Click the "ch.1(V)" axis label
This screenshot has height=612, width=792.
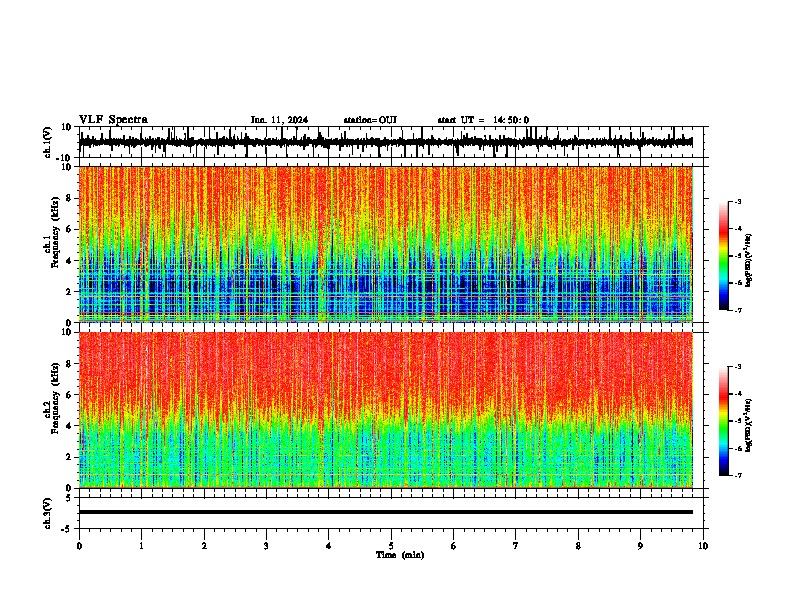(x=48, y=142)
